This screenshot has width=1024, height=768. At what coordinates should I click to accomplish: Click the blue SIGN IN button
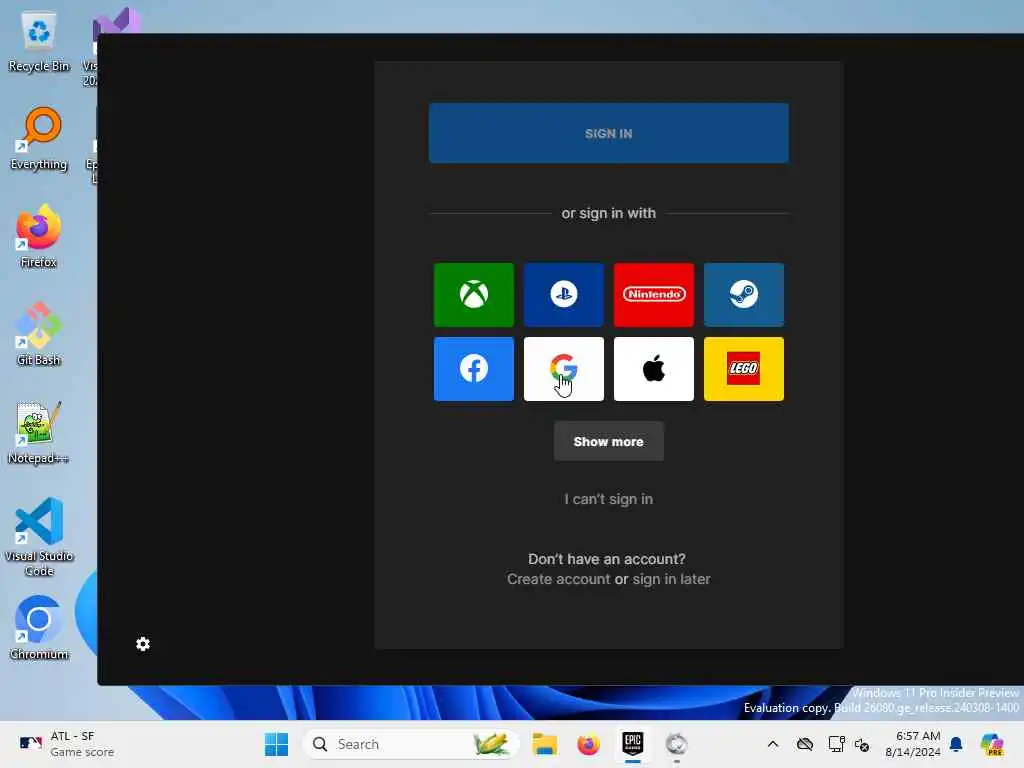tap(609, 133)
